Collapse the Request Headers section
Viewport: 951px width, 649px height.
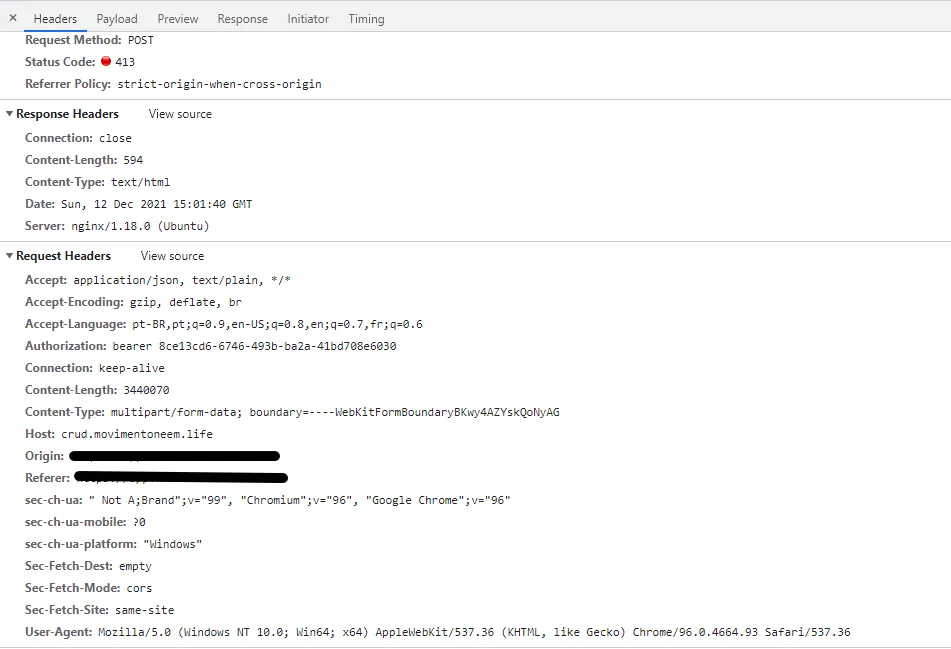click(10, 256)
